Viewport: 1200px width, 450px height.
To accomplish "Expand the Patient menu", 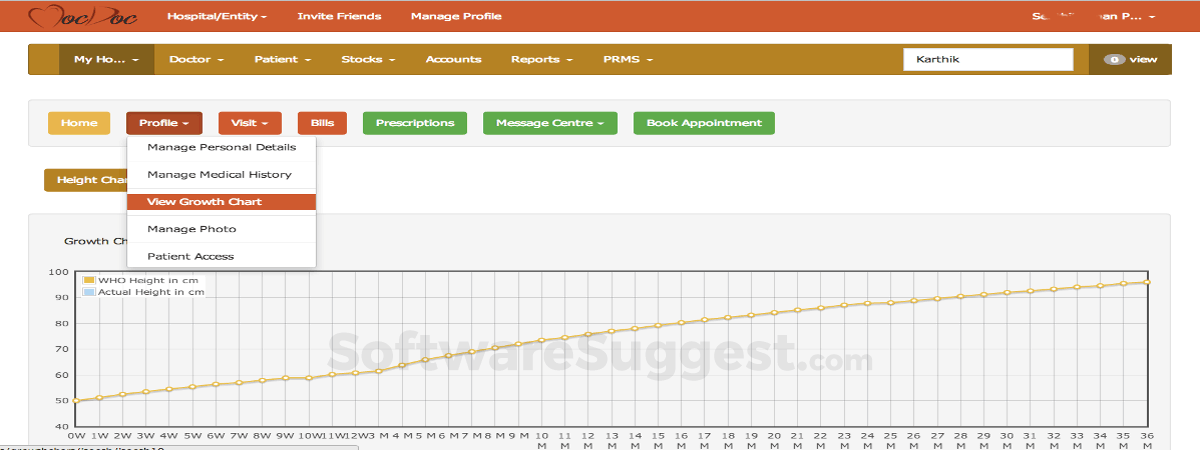I will 282,59.
